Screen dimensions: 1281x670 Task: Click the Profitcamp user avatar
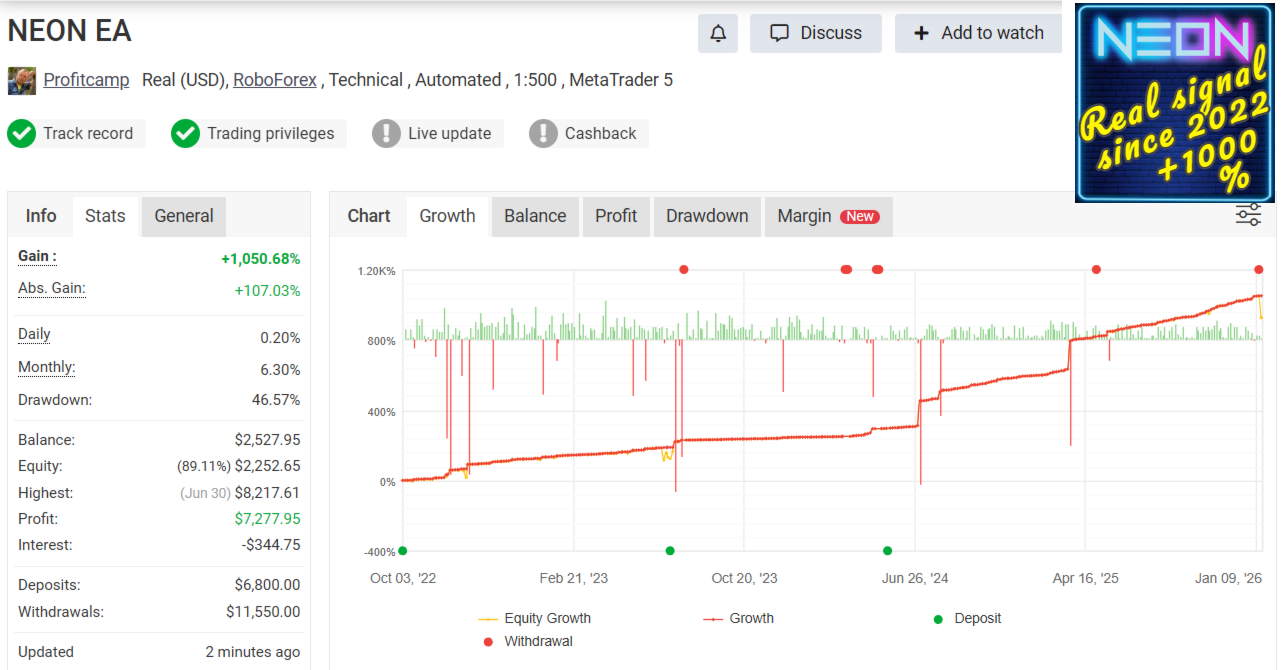(22, 80)
